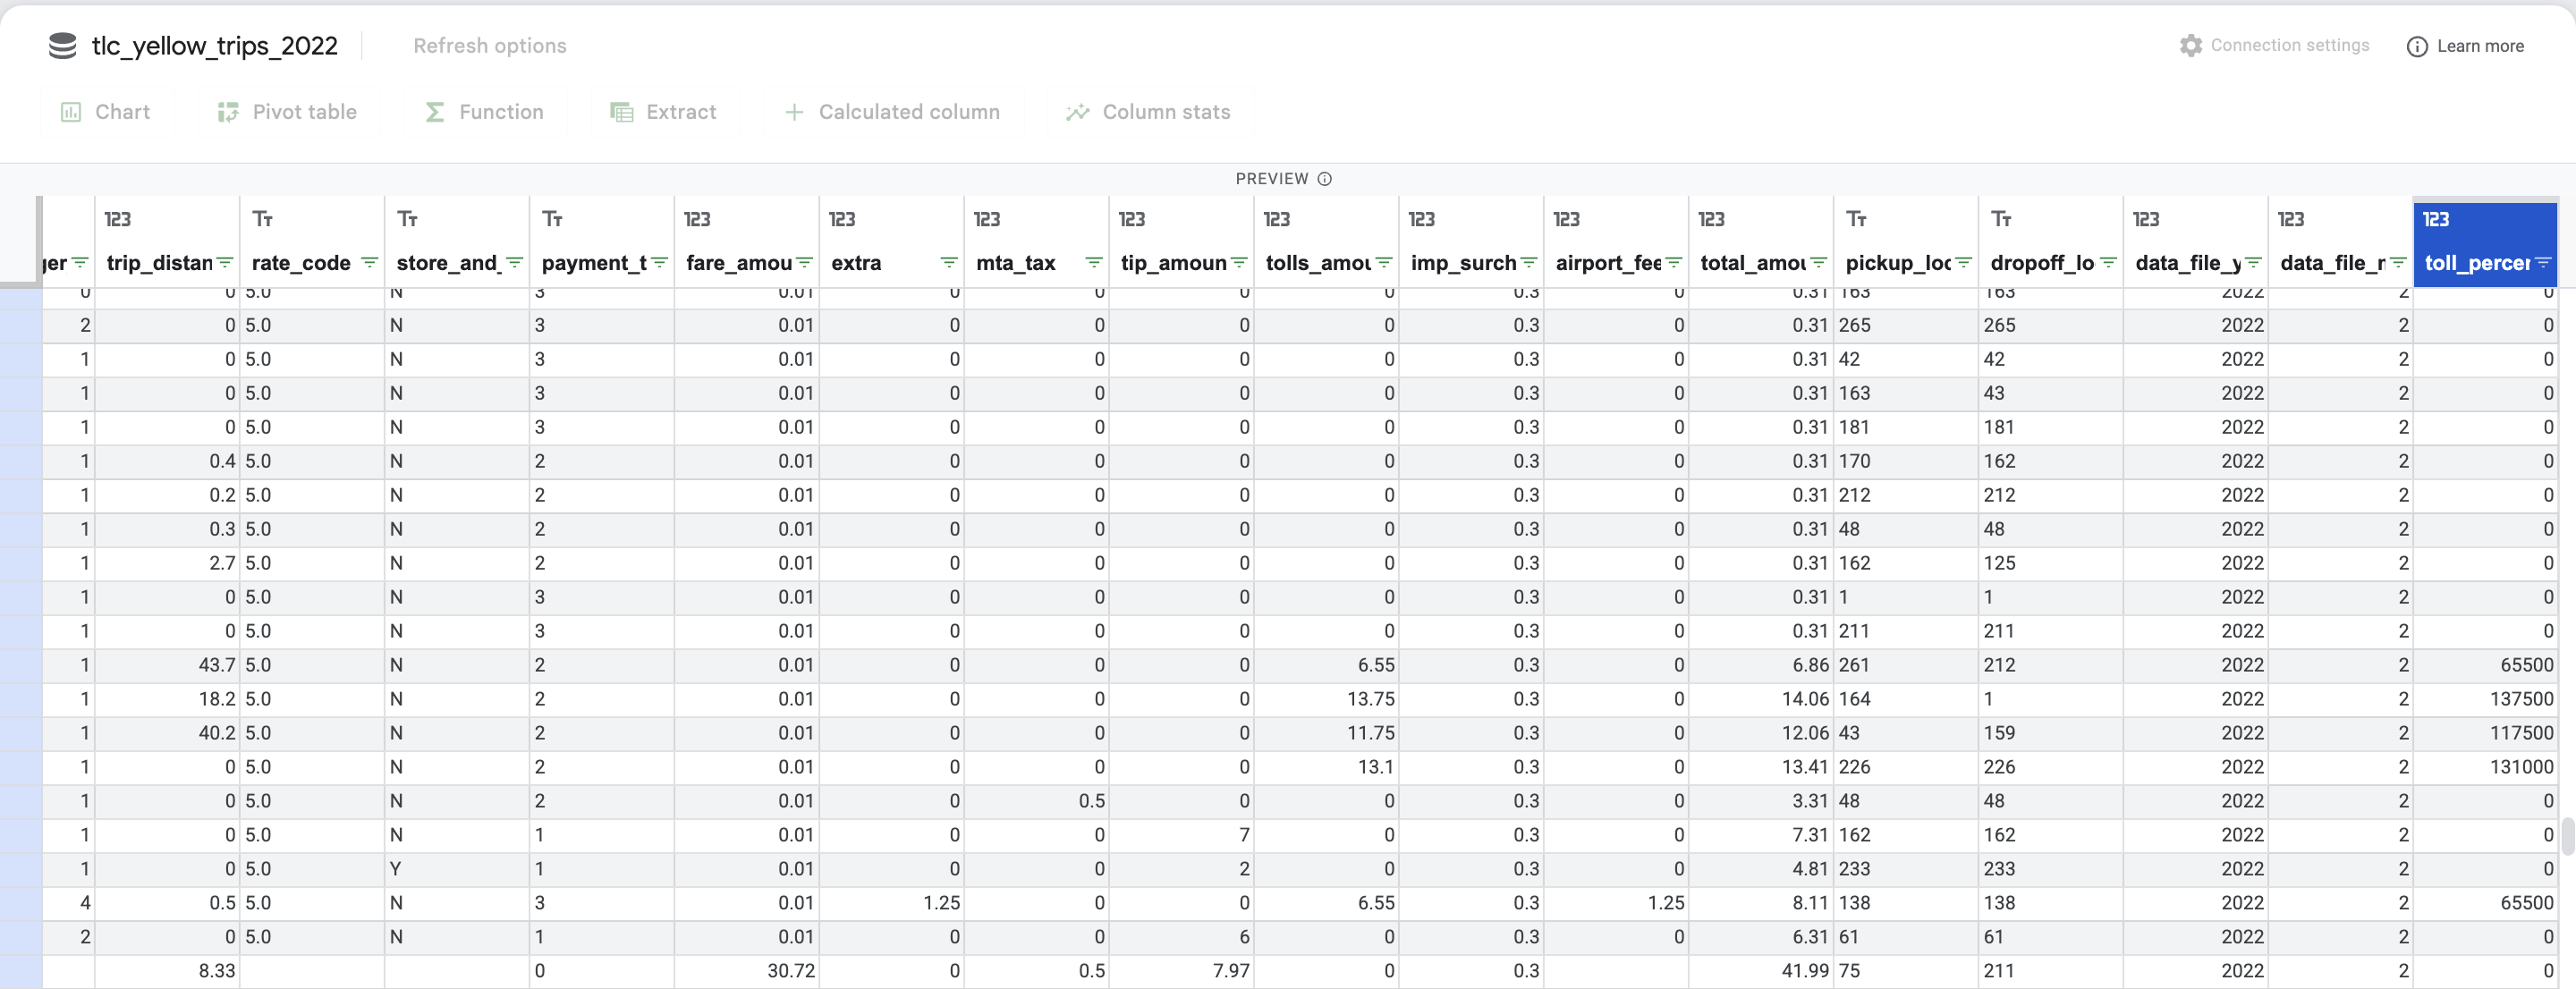Click the PREVIEW info icon
Image resolution: width=2576 pixels, height=989 pixels.
click(x=1324, y=179)
